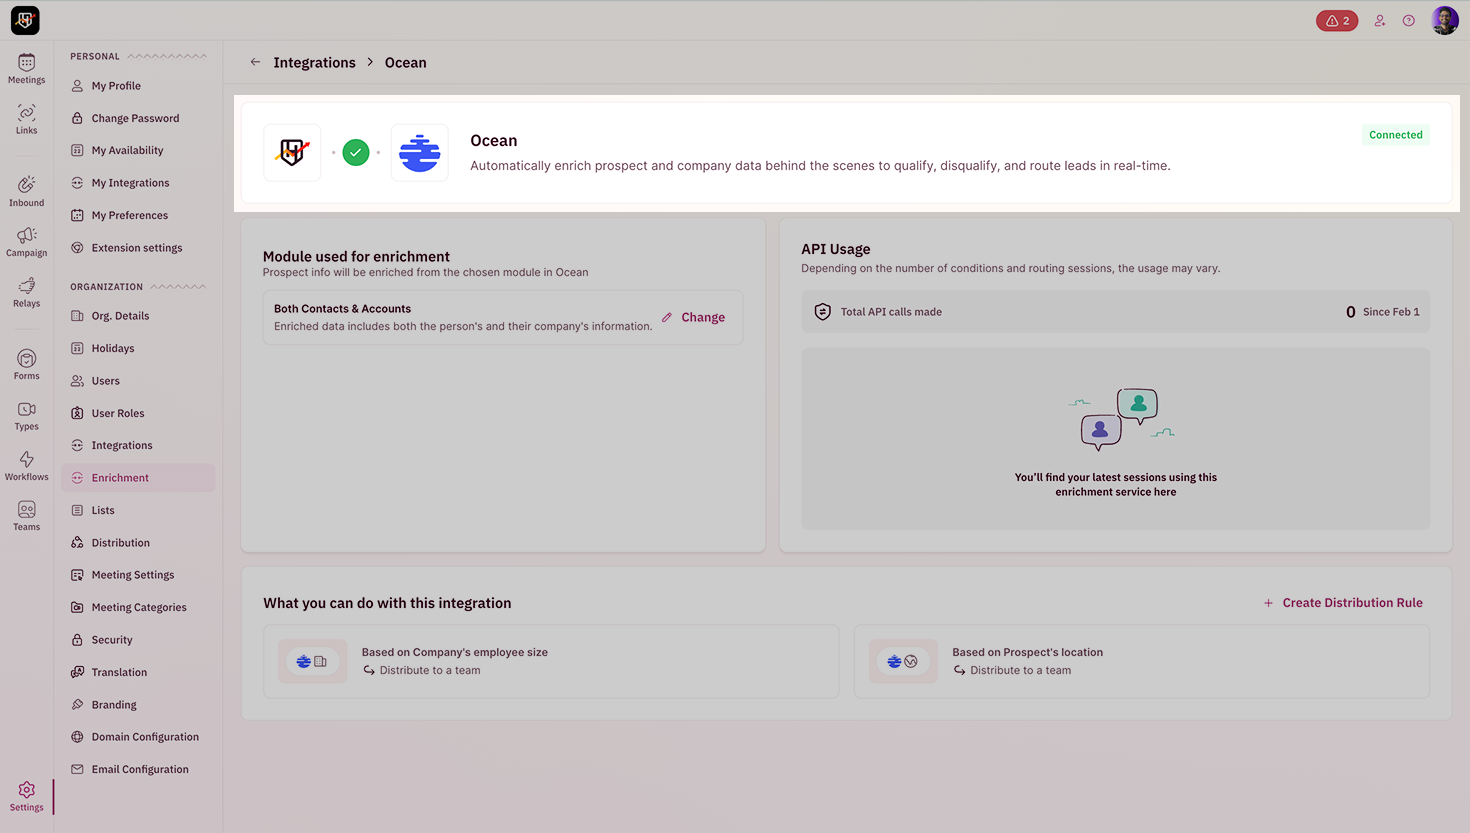Select Enrichment in the sidebar

point(138,478)
